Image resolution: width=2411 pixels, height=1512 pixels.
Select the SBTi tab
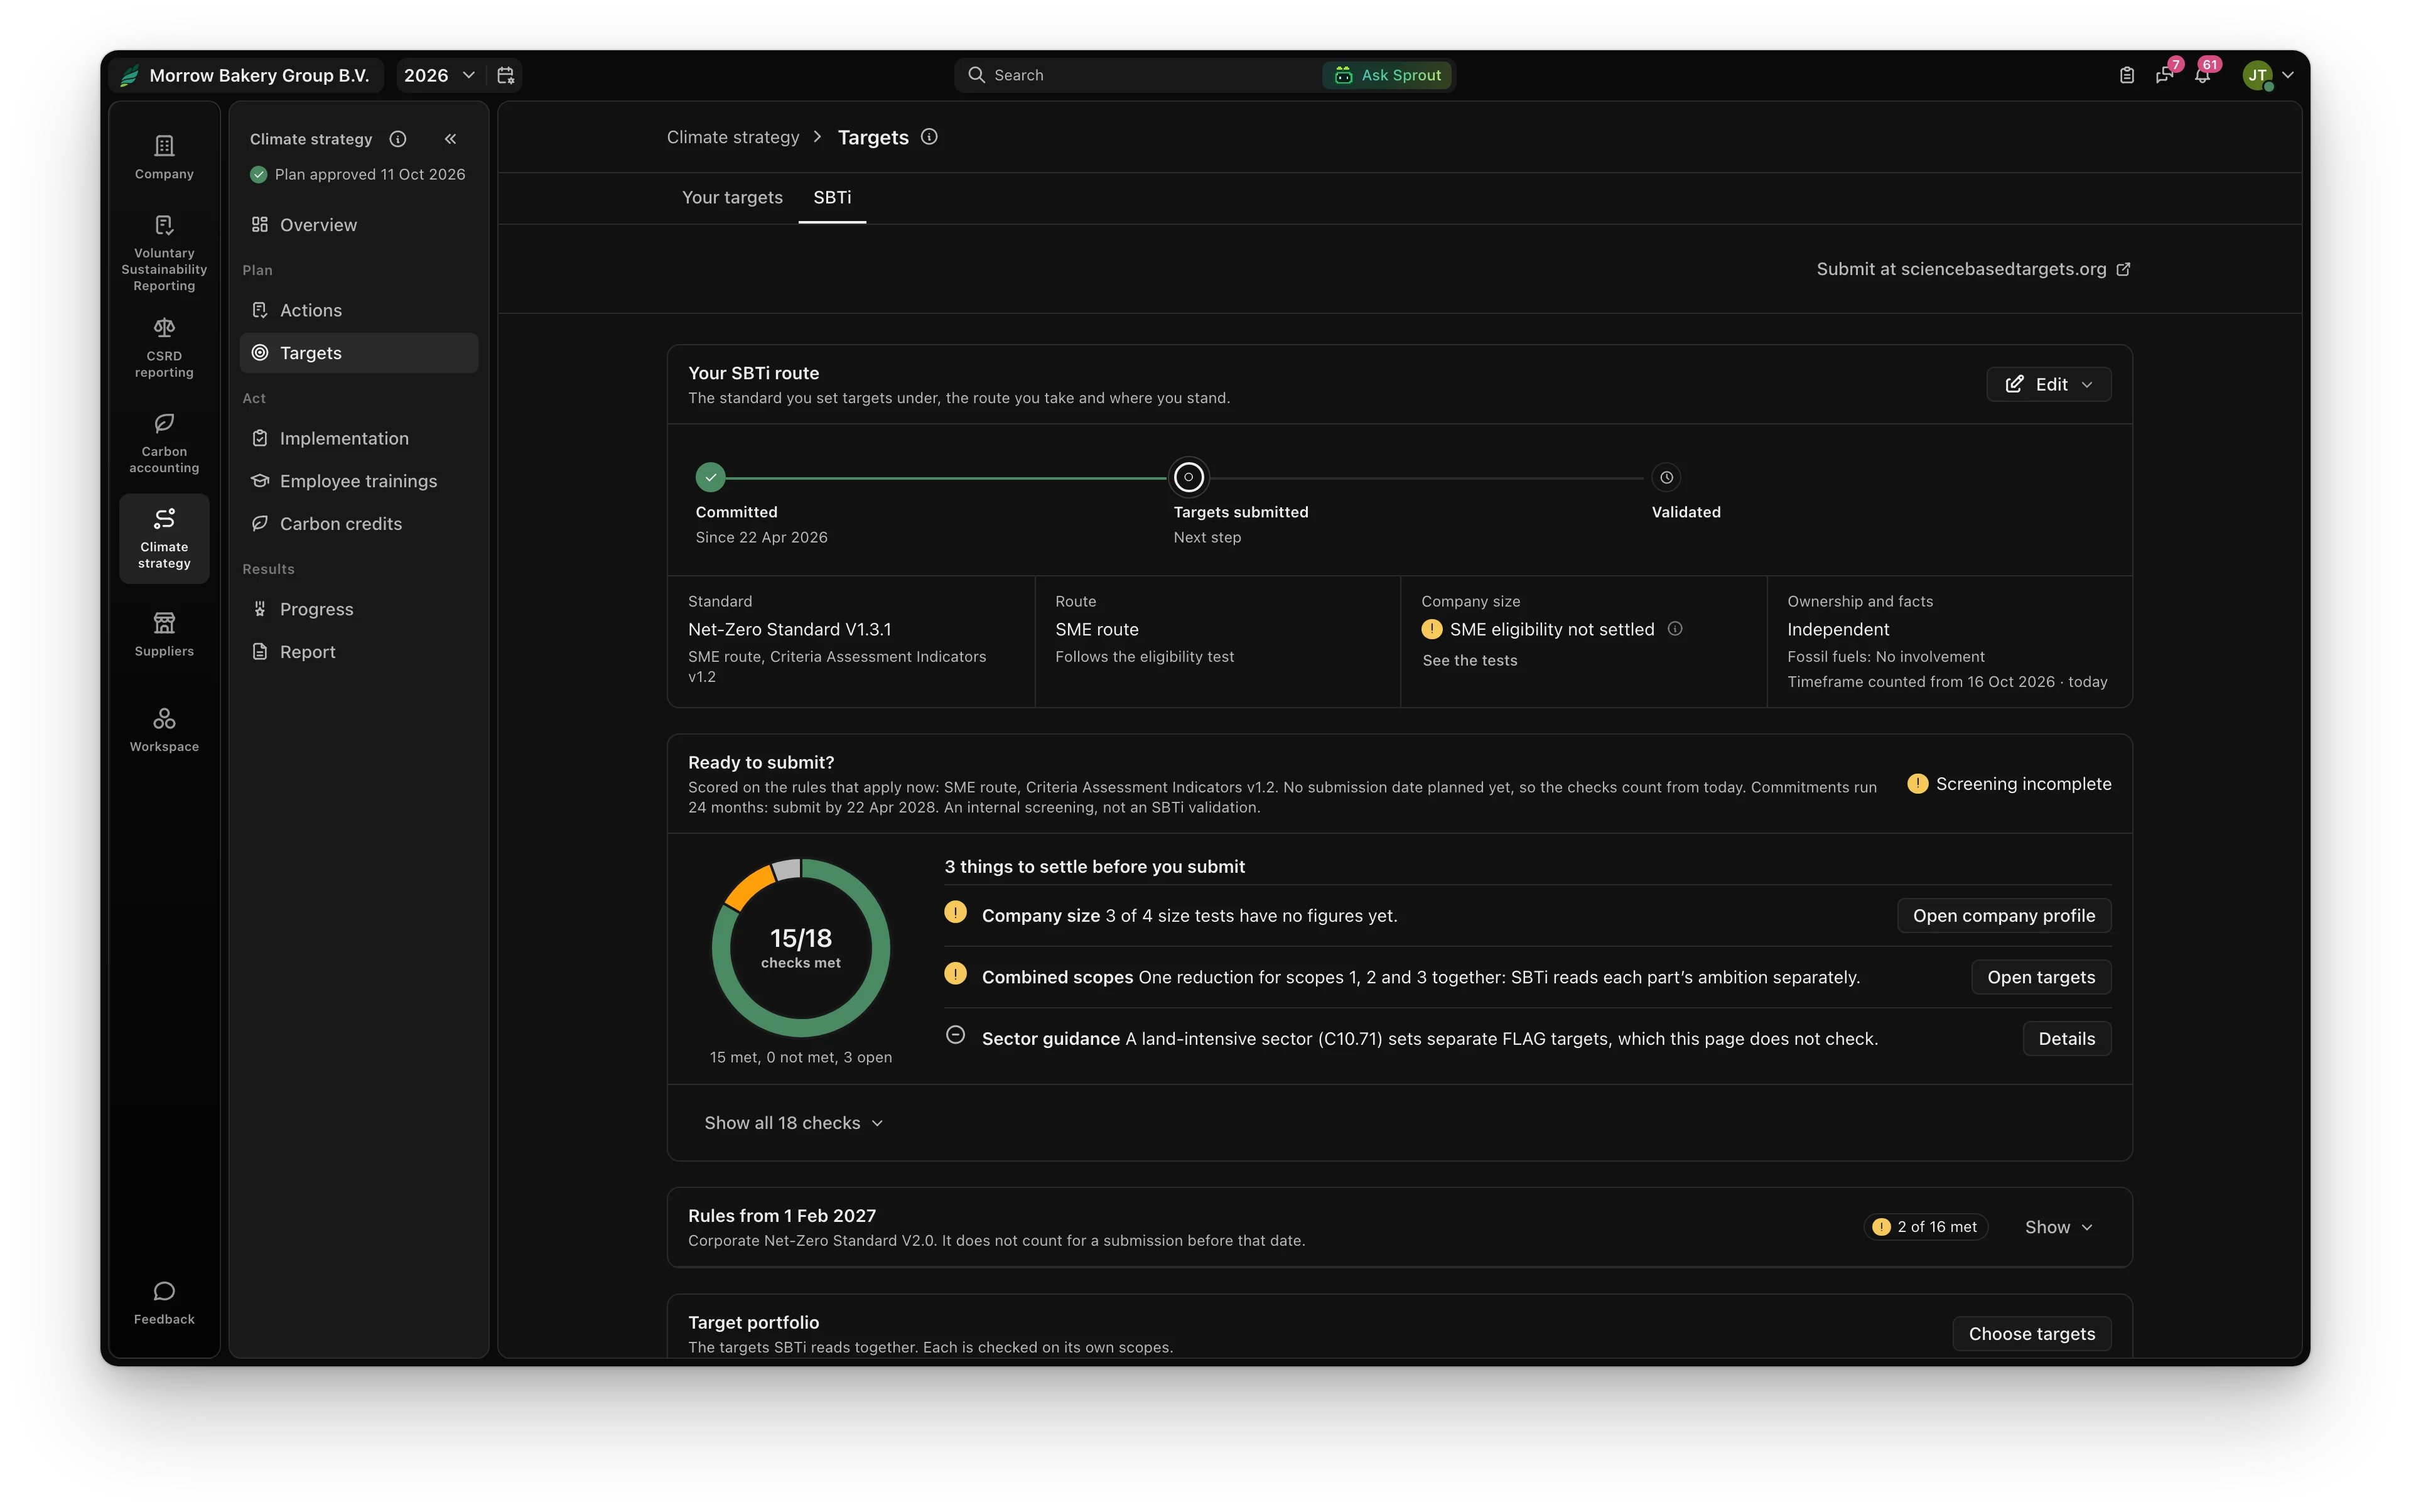[x=832, y=197]
